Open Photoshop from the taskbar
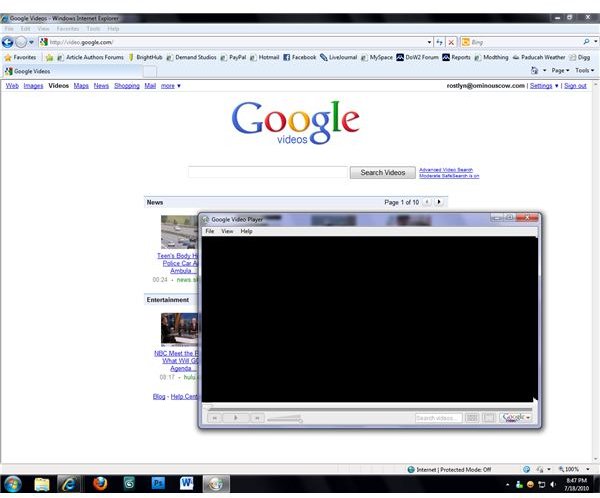Image resolution: width=600 pixels, height=498 pixels. click(x=157, y=484)
